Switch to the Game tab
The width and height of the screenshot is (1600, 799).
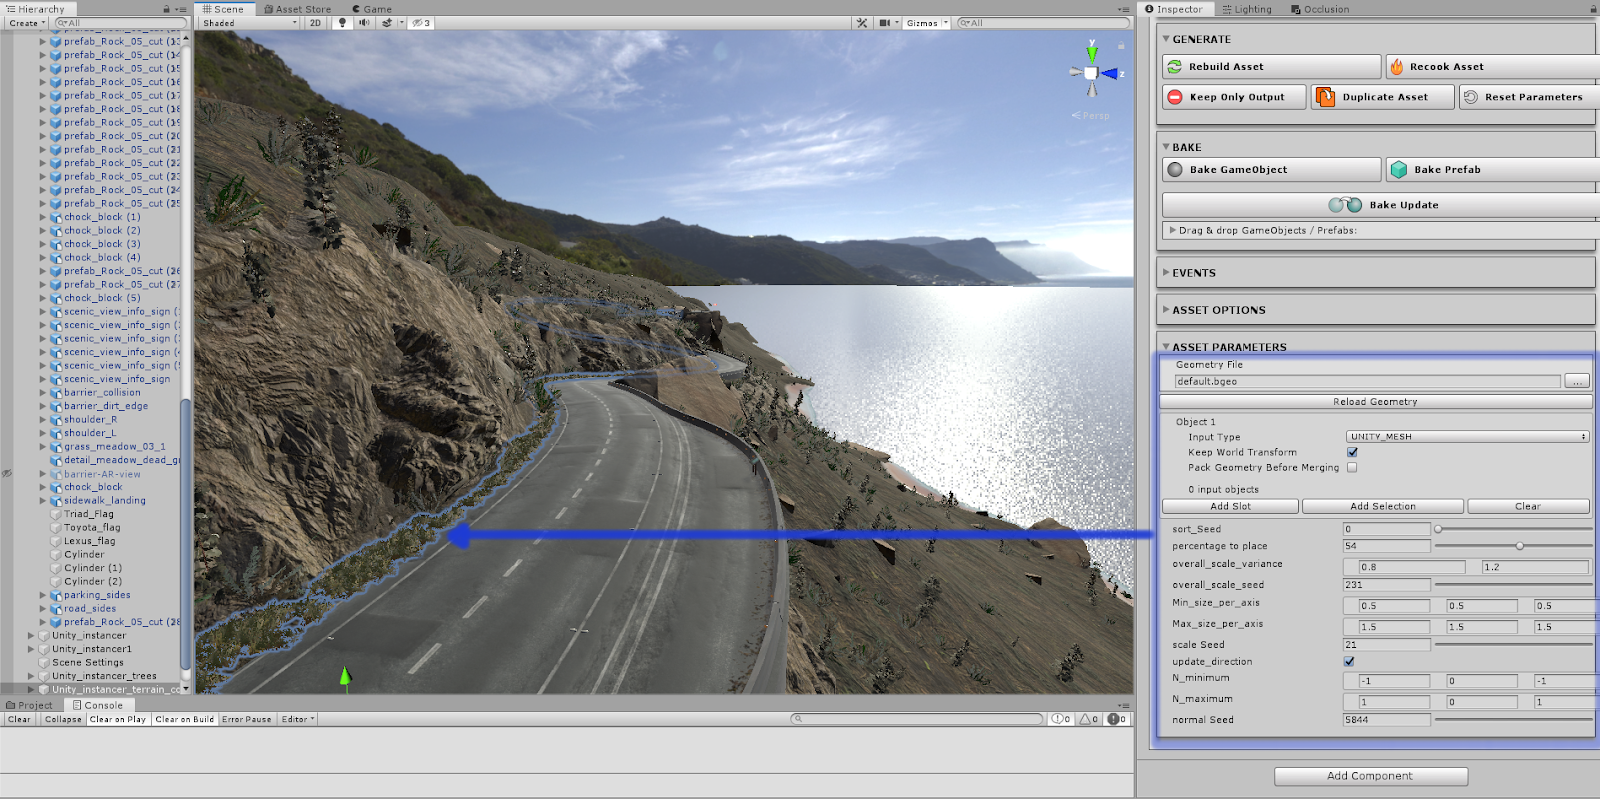coord(377,9)
